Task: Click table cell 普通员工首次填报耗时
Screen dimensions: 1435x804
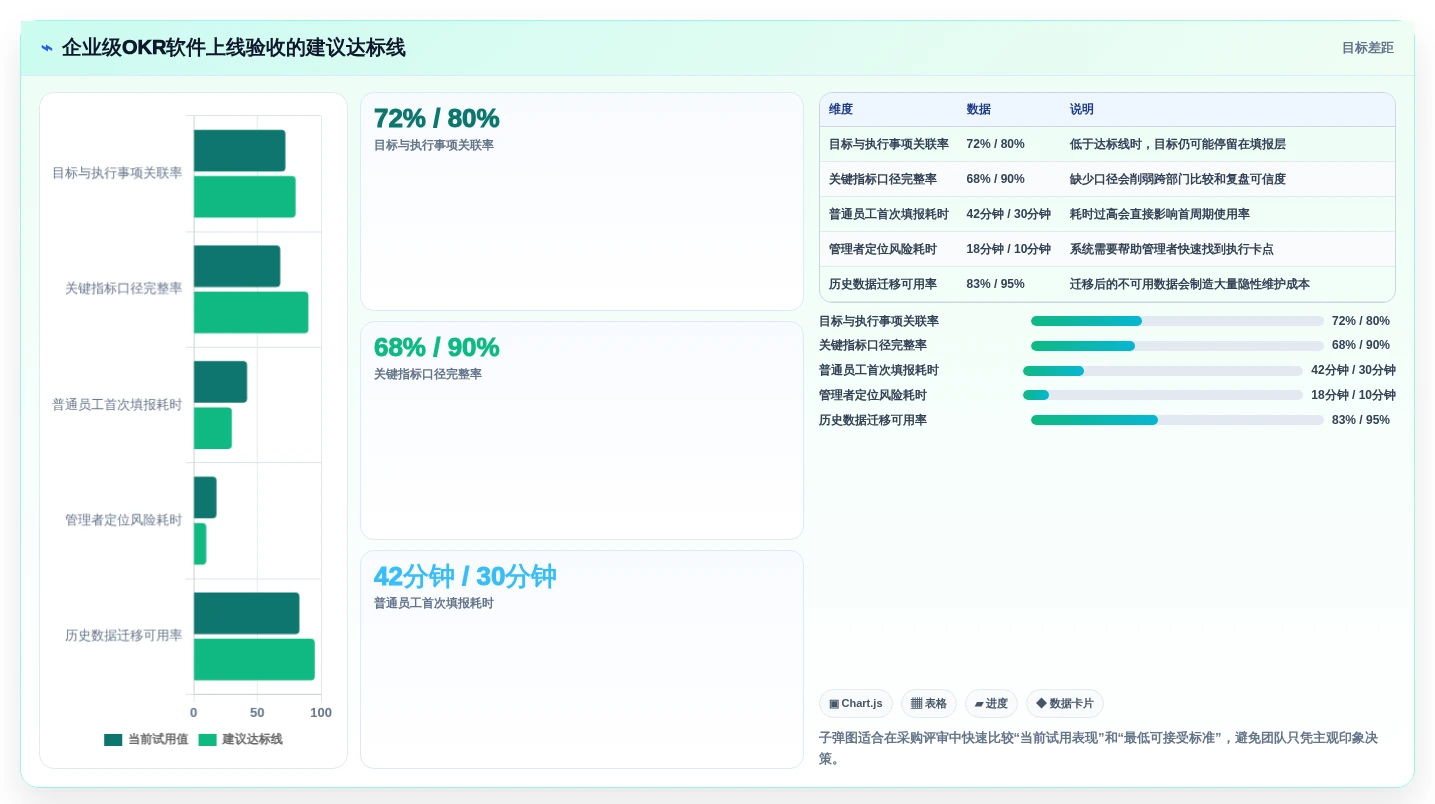Action: coord(889,214)
